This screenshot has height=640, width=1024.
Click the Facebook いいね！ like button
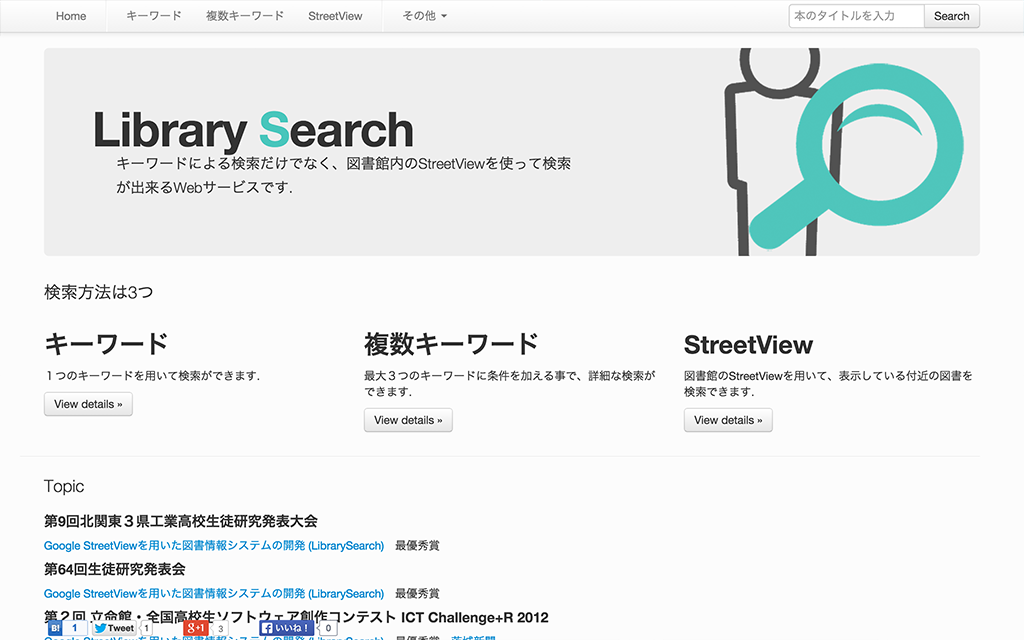point(287,628)
